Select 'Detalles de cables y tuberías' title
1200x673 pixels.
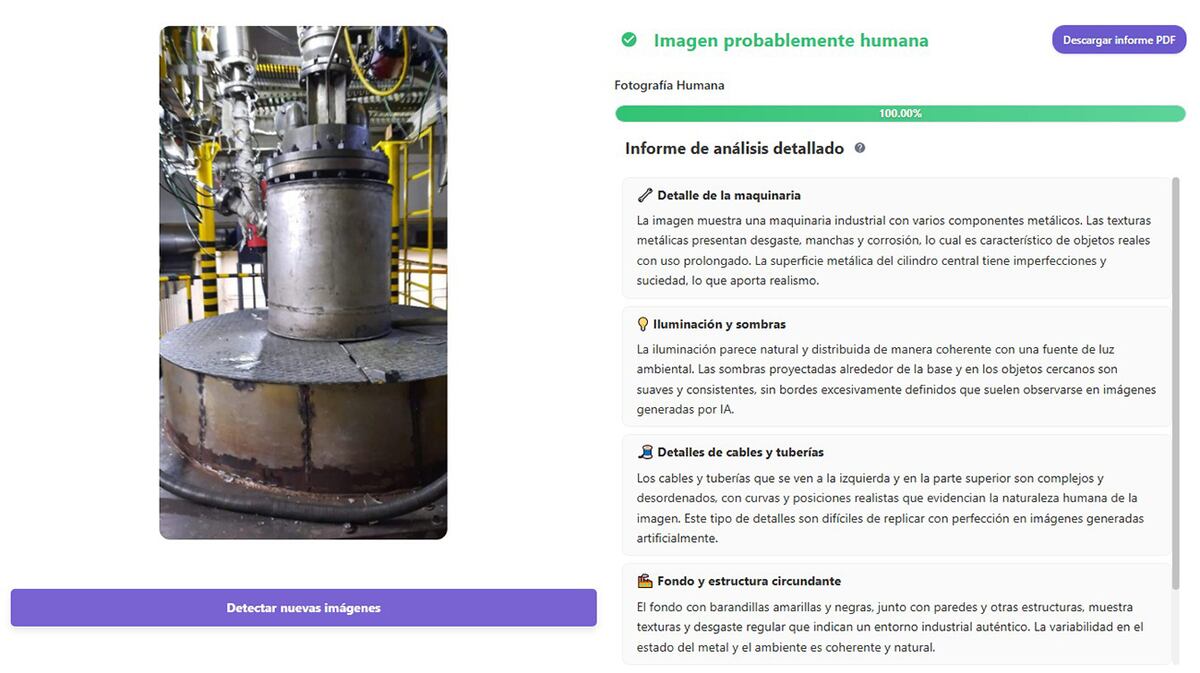coord(741,452)
